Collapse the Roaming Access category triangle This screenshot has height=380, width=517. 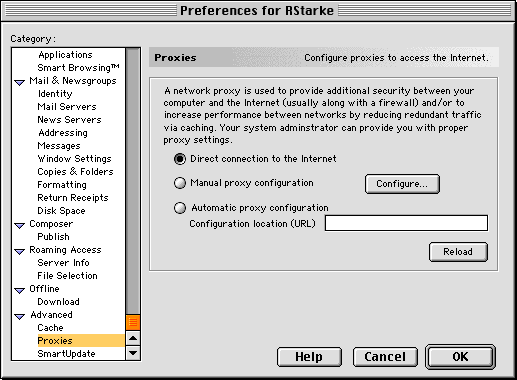coord(20,251)
